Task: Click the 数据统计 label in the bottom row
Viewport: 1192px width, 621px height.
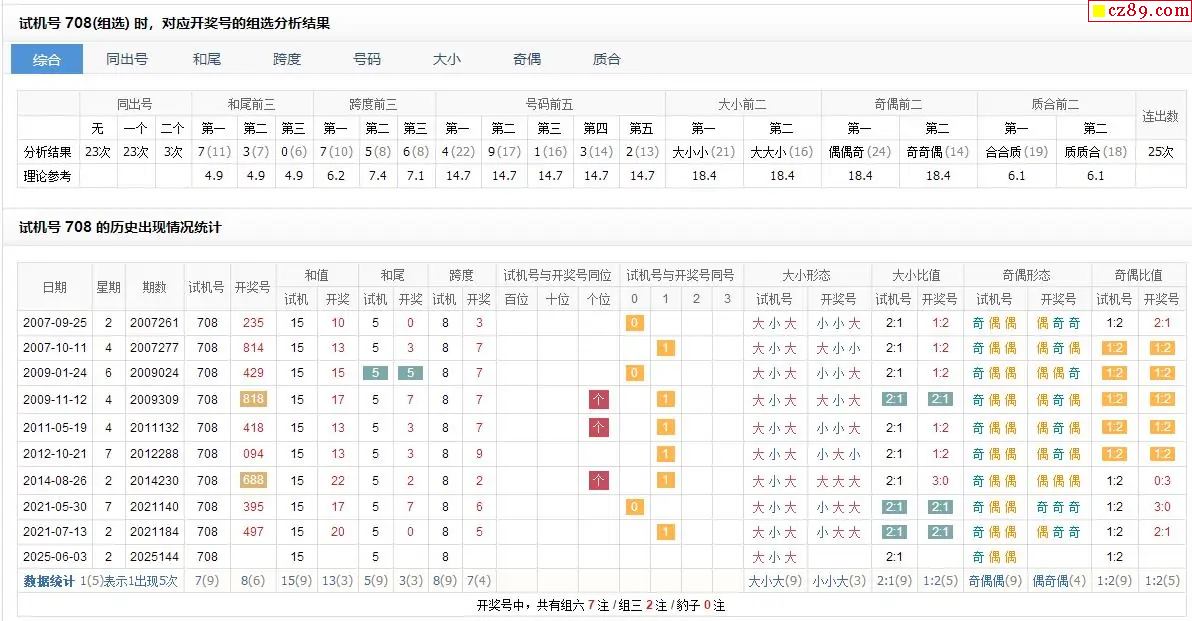Action: coord(49,581)
